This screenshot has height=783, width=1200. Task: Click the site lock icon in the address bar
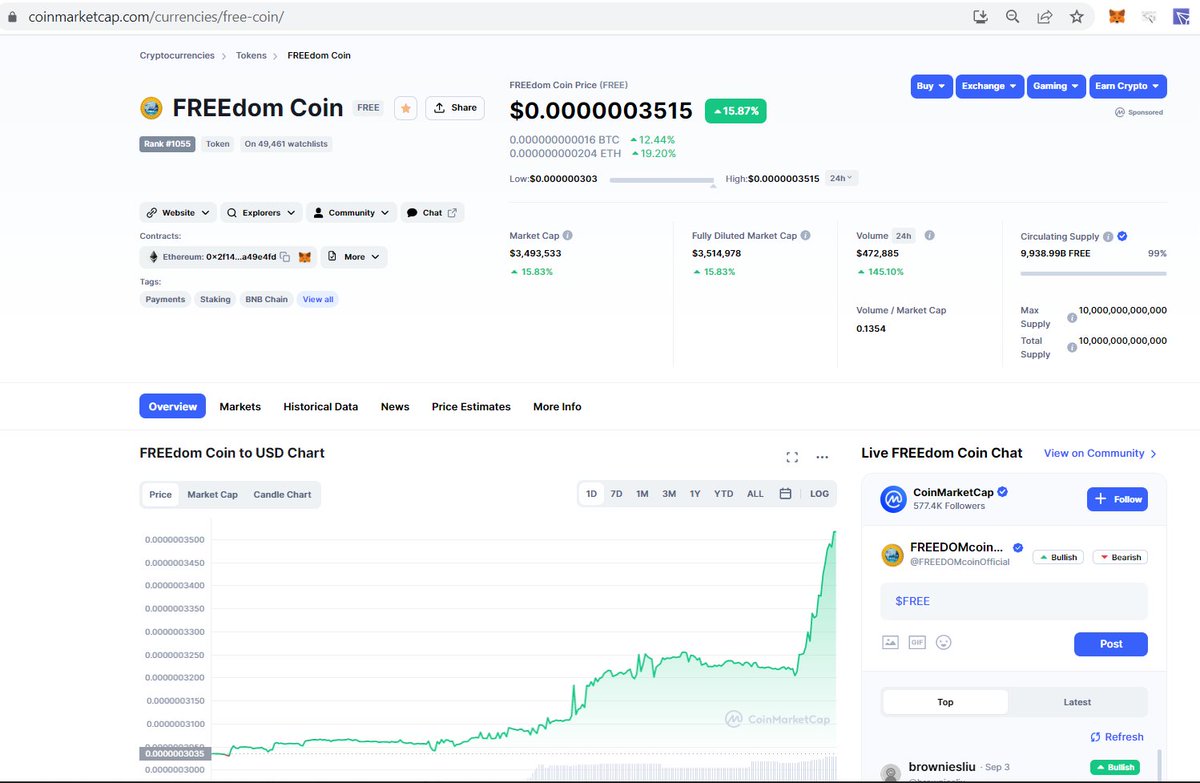coord(12,17)
